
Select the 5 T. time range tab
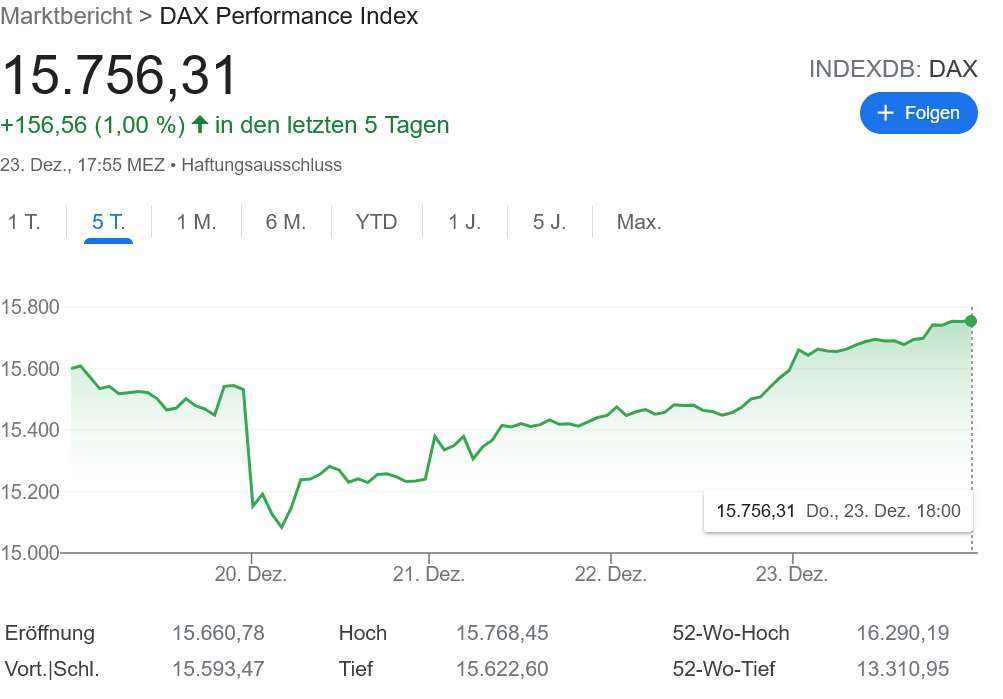(108, 222)
